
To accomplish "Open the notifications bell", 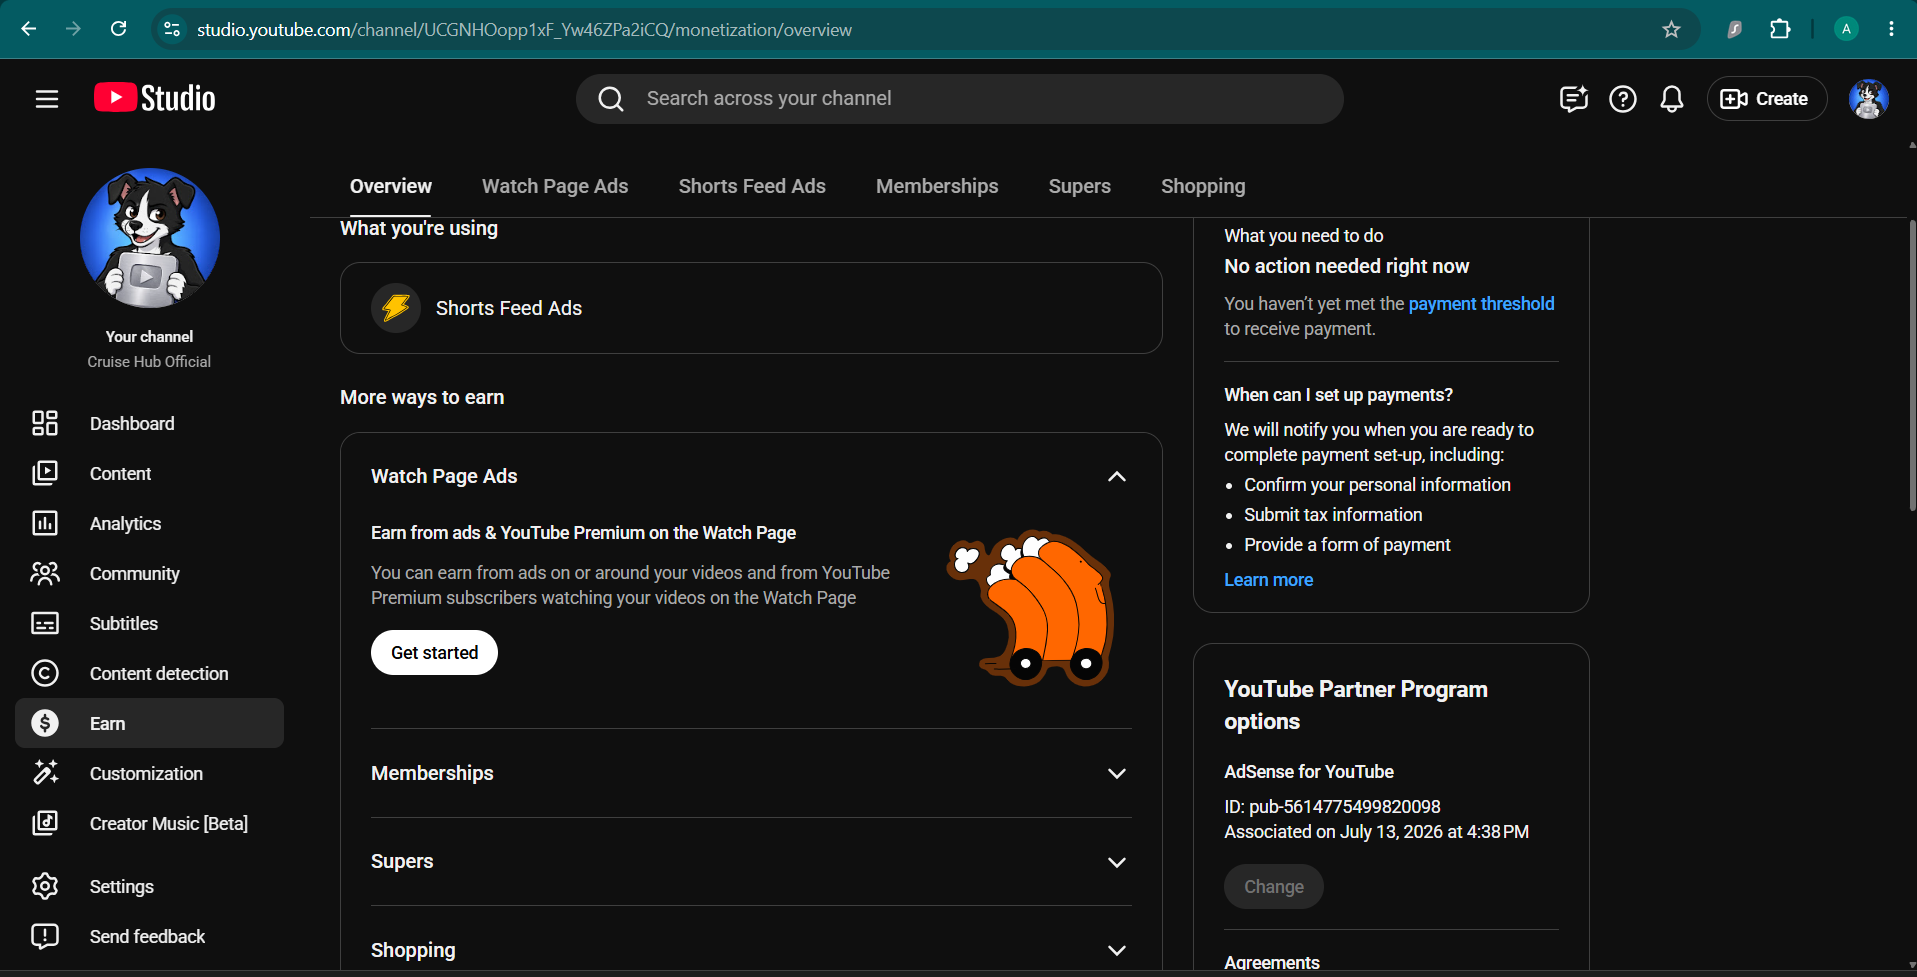I will click(x=1672, y=99).
